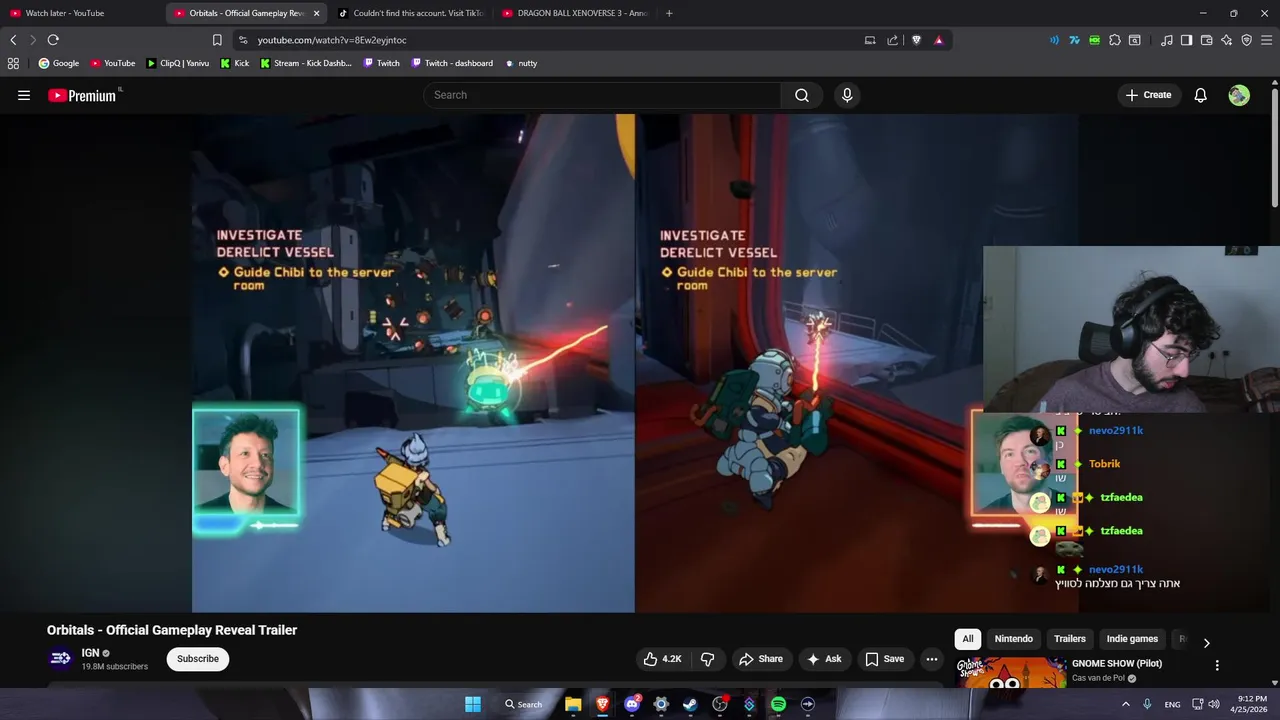Open the Brave main menu
1280x720 pixels.
point(1267,40)
